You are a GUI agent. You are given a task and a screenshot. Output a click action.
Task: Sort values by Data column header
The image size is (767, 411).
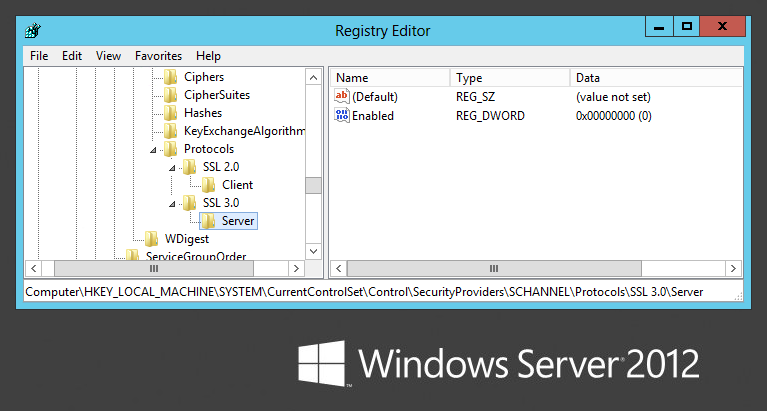(x=655, y=78)
